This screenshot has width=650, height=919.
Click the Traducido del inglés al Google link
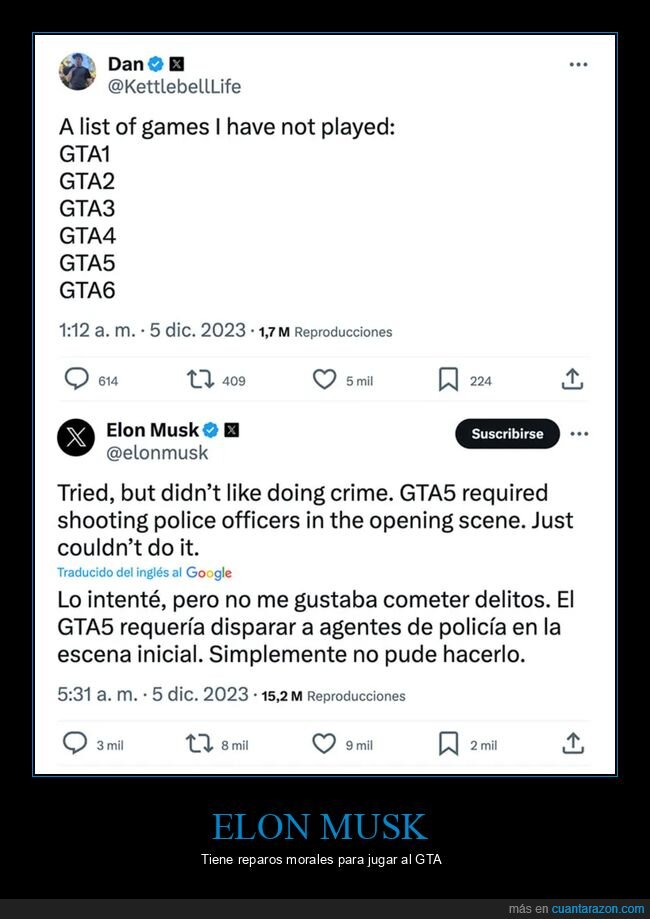click(x=145, y=573)
